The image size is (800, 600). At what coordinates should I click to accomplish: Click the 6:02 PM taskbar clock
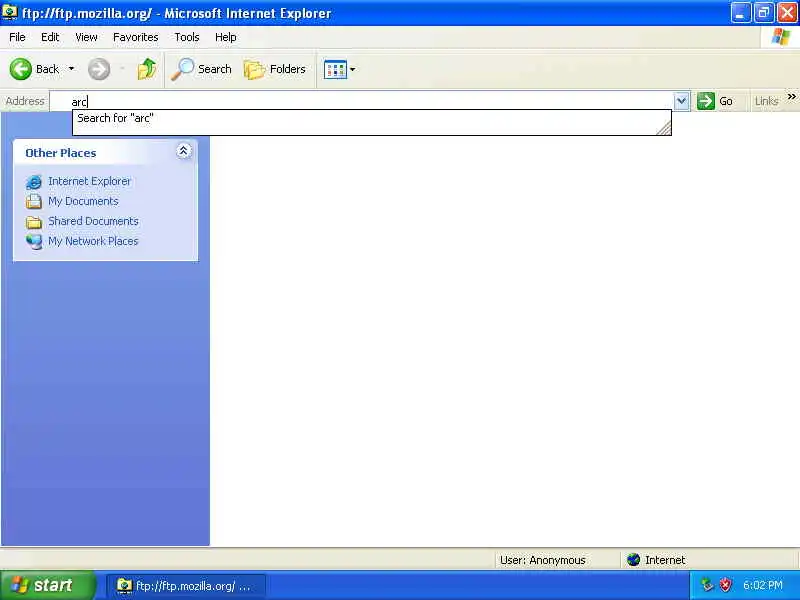click(763, 585)
